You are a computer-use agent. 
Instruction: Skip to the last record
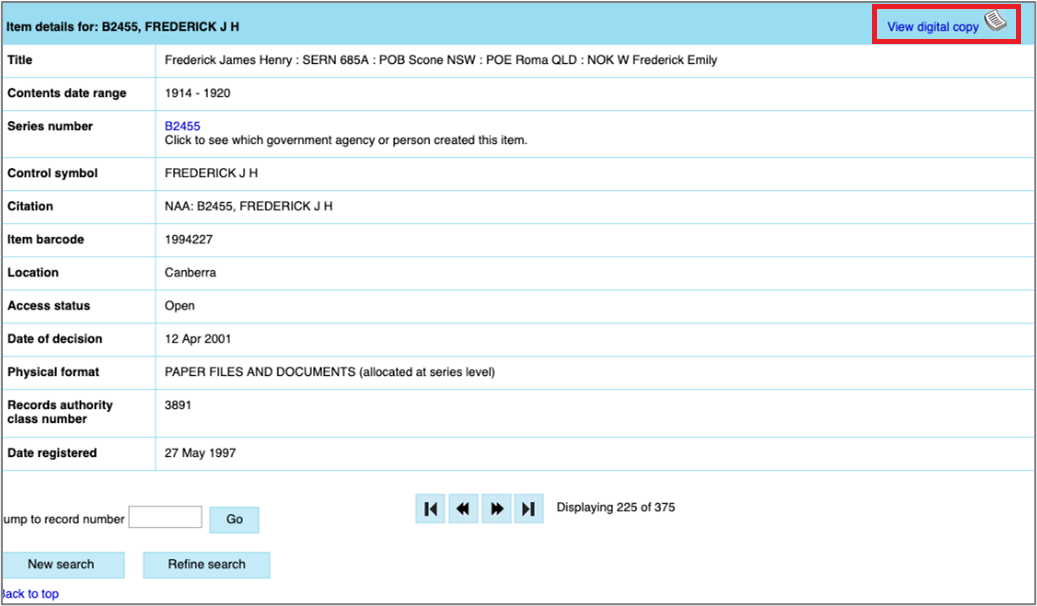tap(529, 509)
